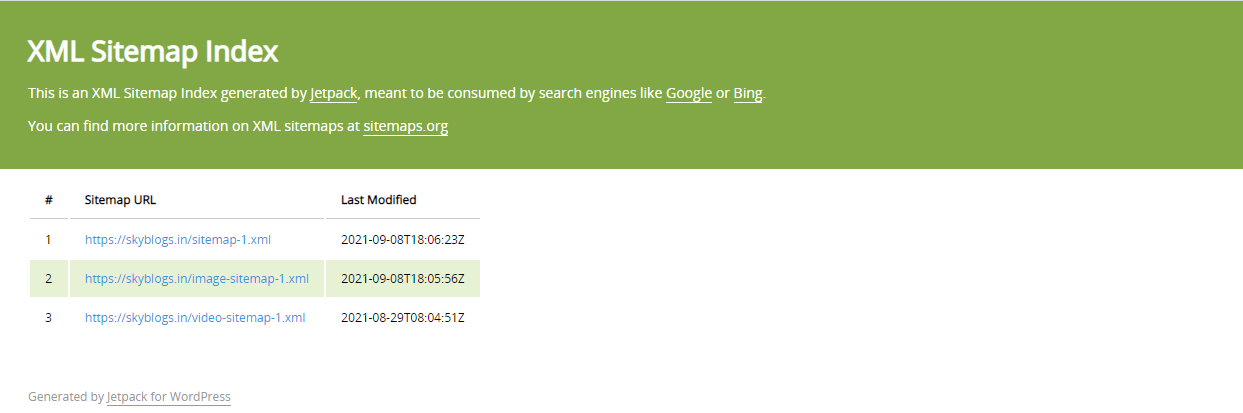Open the image-sitemap-1.xml link

pos(196,279)
